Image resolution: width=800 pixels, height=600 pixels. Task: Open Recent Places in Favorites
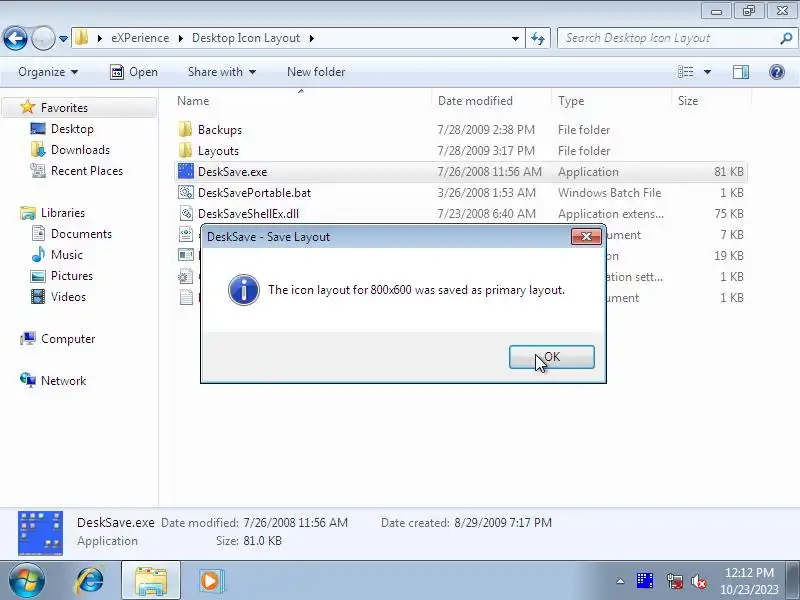pos(87,171)
